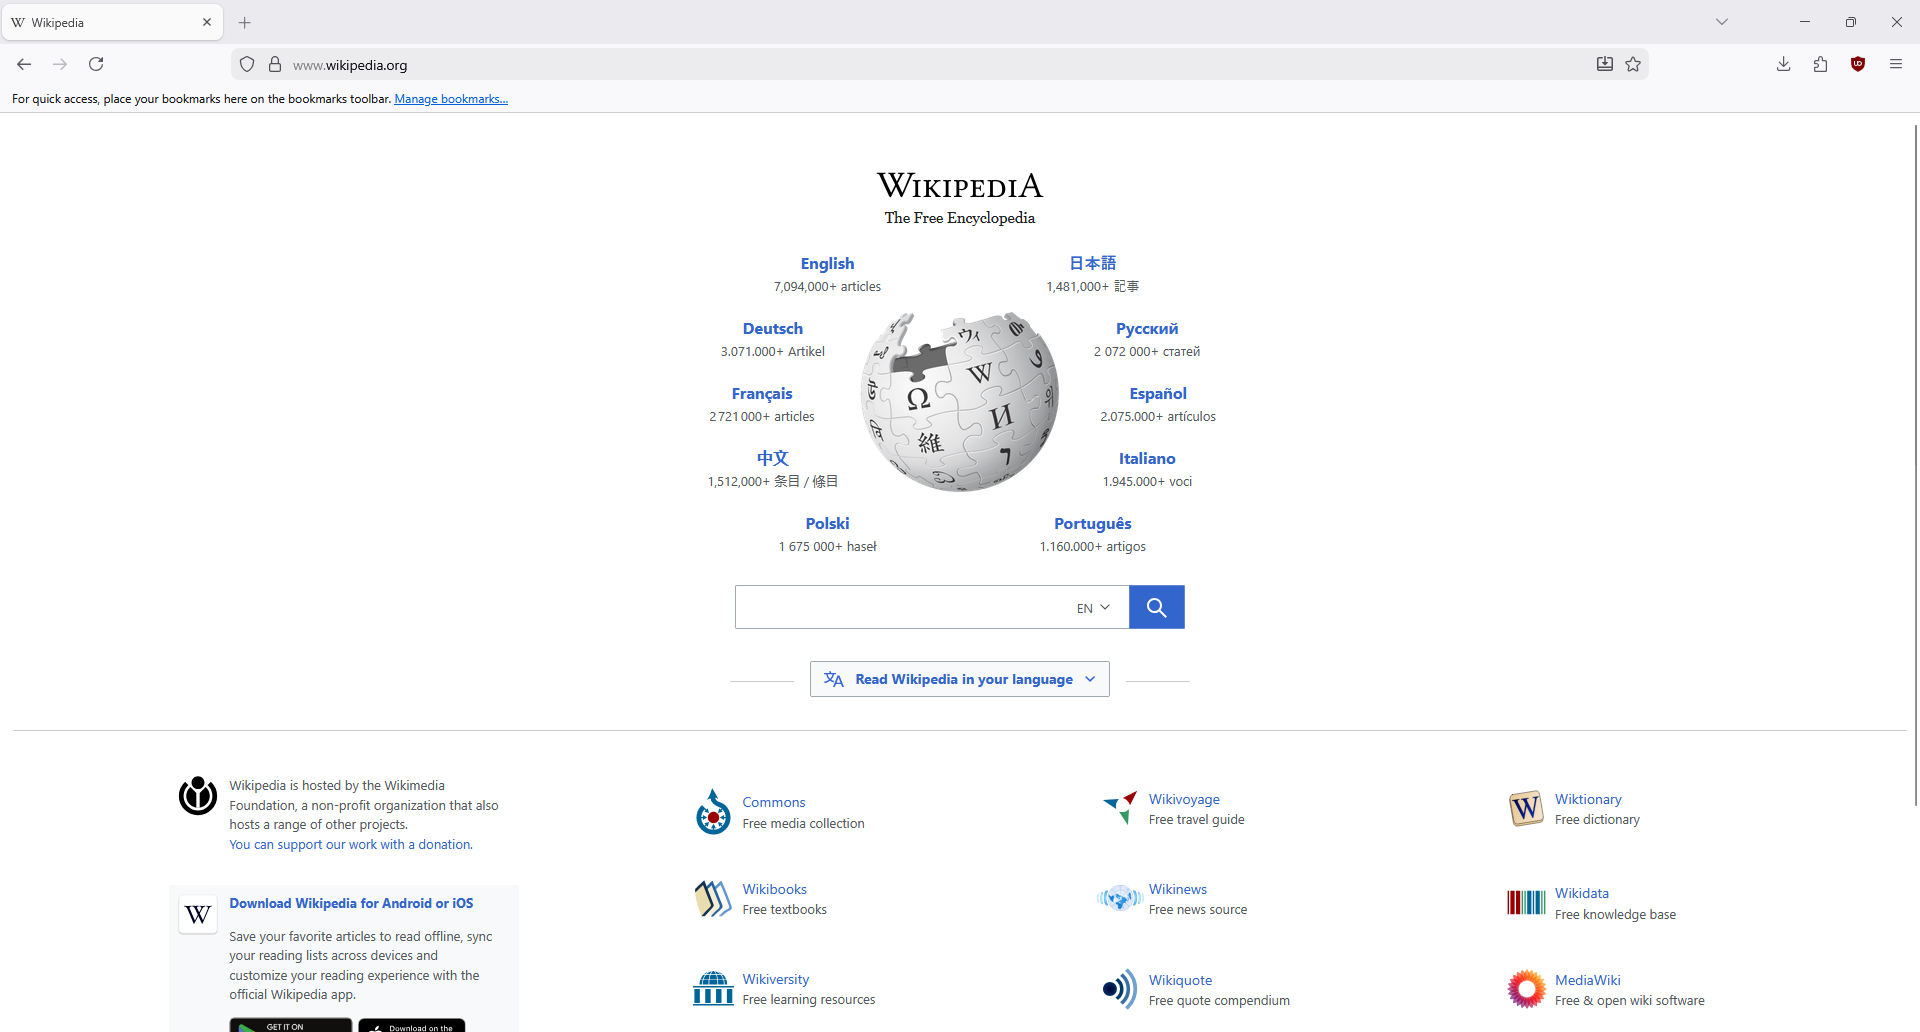The image size is (1920, 1032).
Task: Open the EN search language dropdown
Action: (x=1093, y=608)
